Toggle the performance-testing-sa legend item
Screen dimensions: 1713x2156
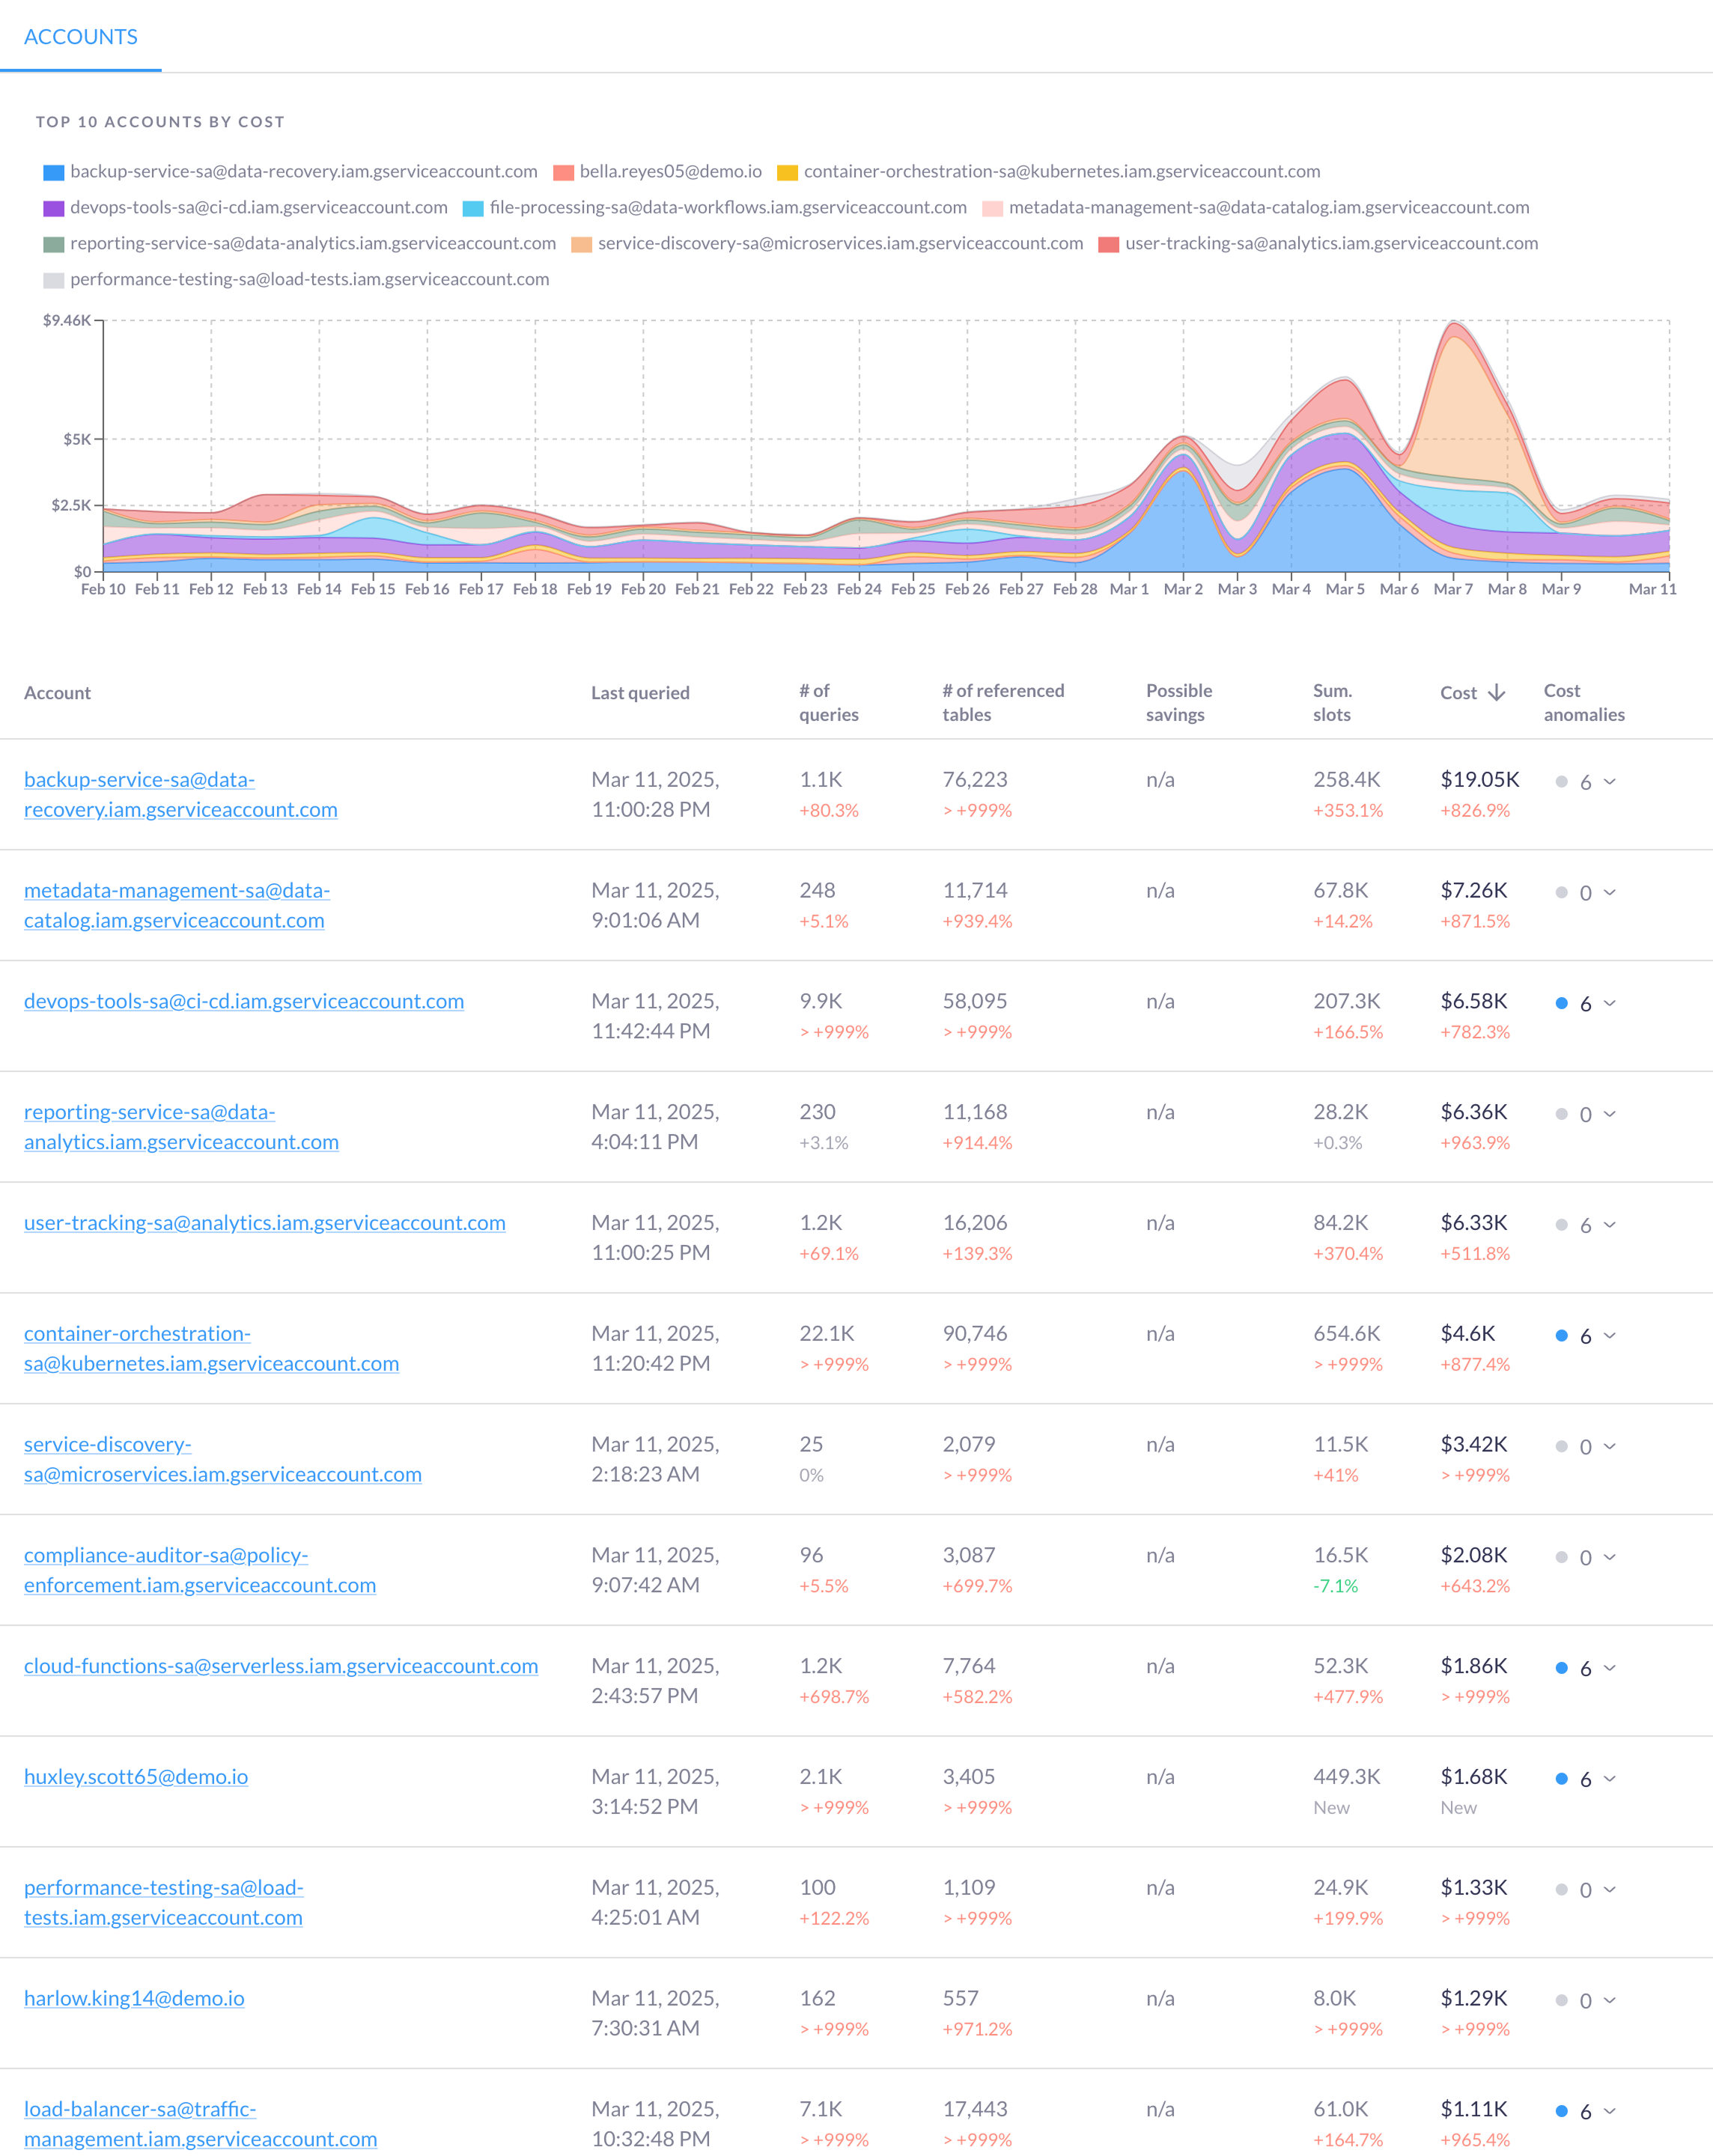coord(280,279)
